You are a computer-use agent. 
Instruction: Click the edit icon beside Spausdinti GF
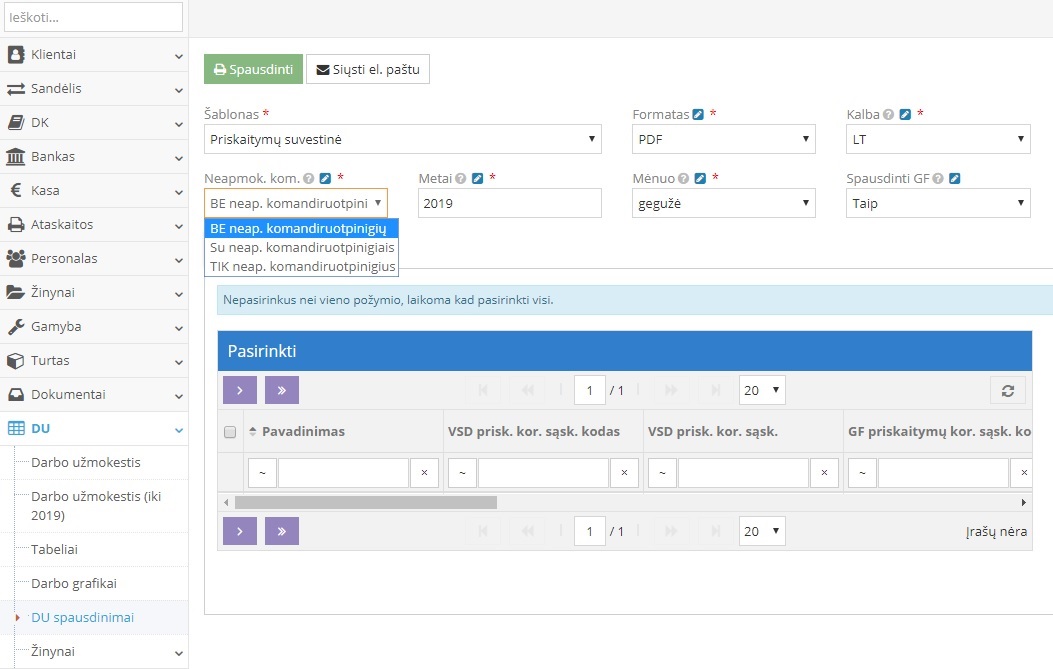coord(955,179)
